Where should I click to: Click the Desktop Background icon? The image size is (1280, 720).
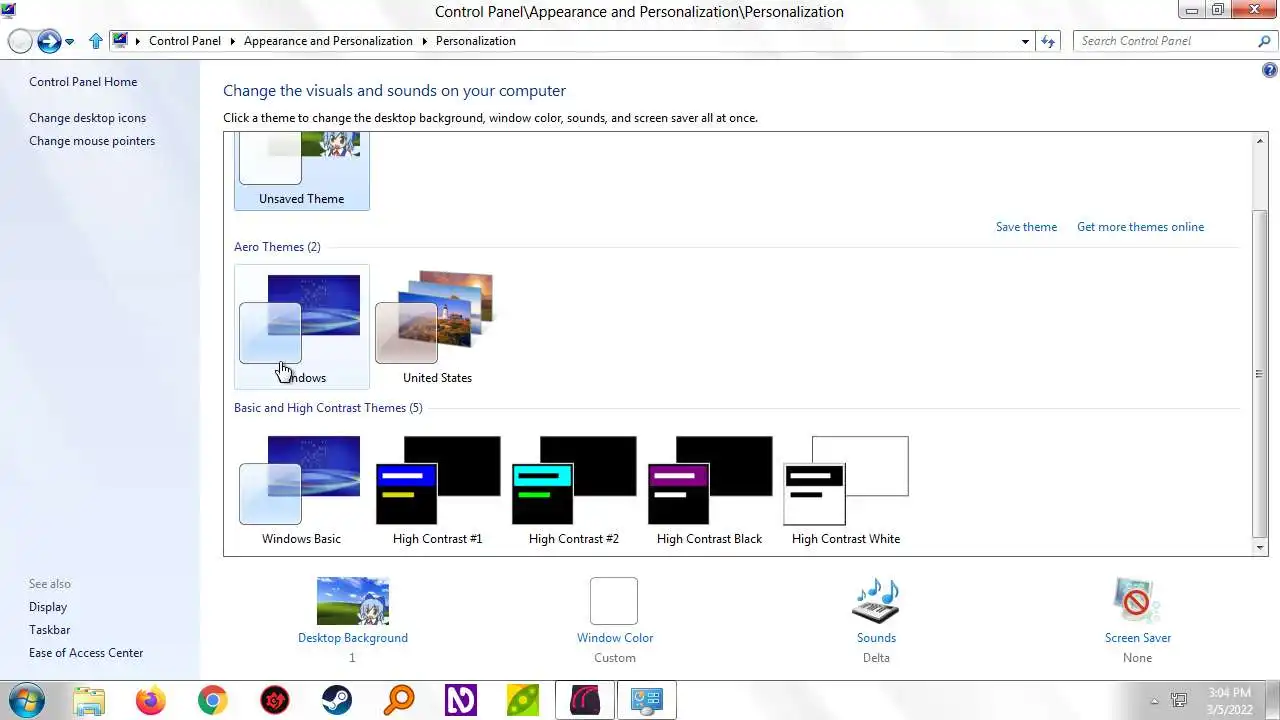click(x=353, y=601)
